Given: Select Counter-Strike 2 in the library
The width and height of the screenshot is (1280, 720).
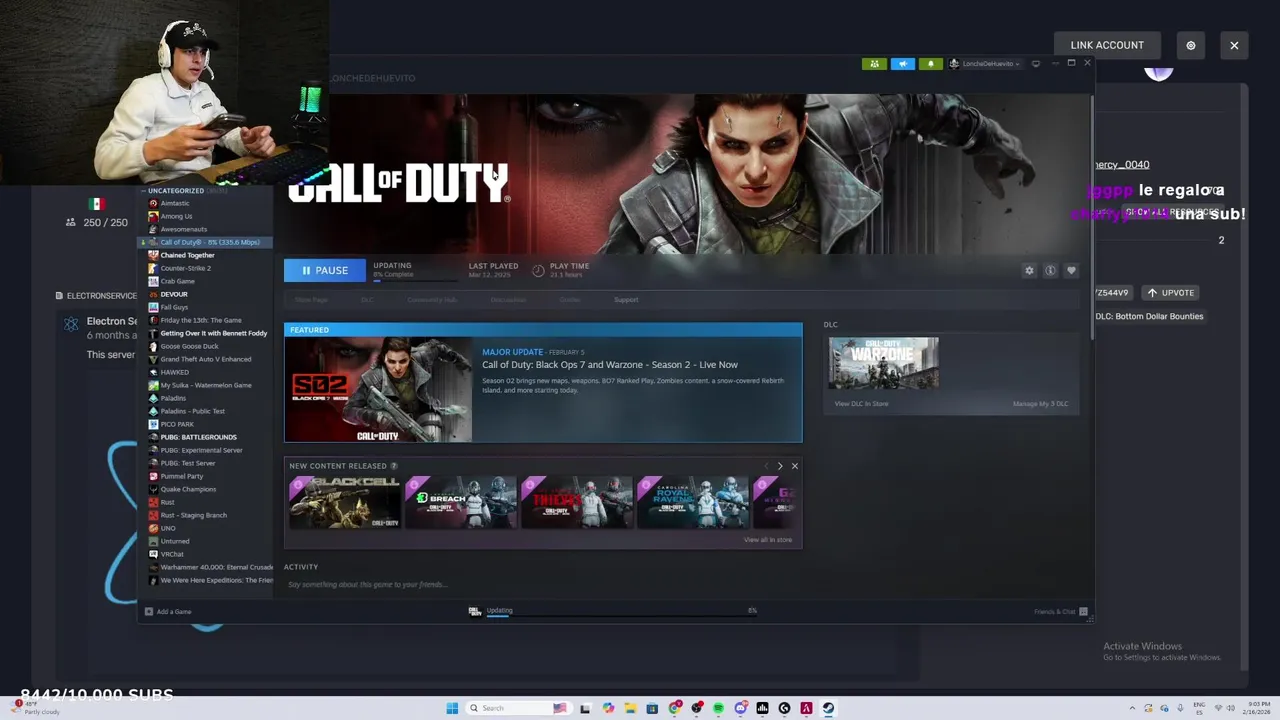Looking at the screenshot, I should (x=185, y=268).
